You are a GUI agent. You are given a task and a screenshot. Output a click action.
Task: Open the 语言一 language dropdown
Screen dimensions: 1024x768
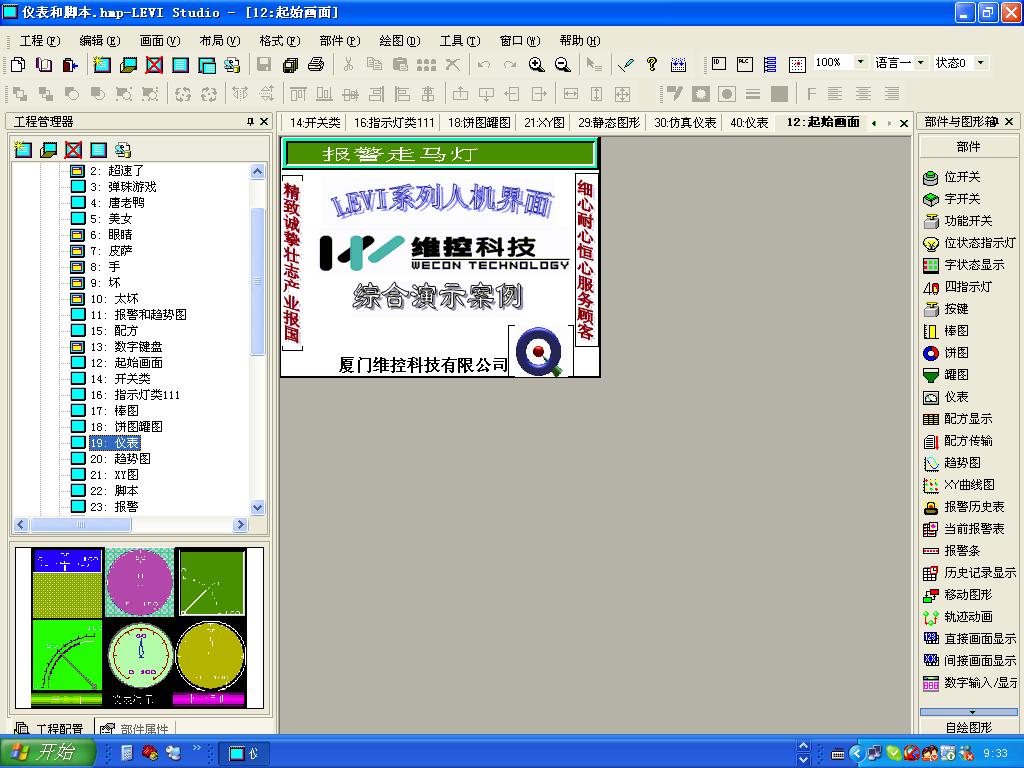coord(921,63)
